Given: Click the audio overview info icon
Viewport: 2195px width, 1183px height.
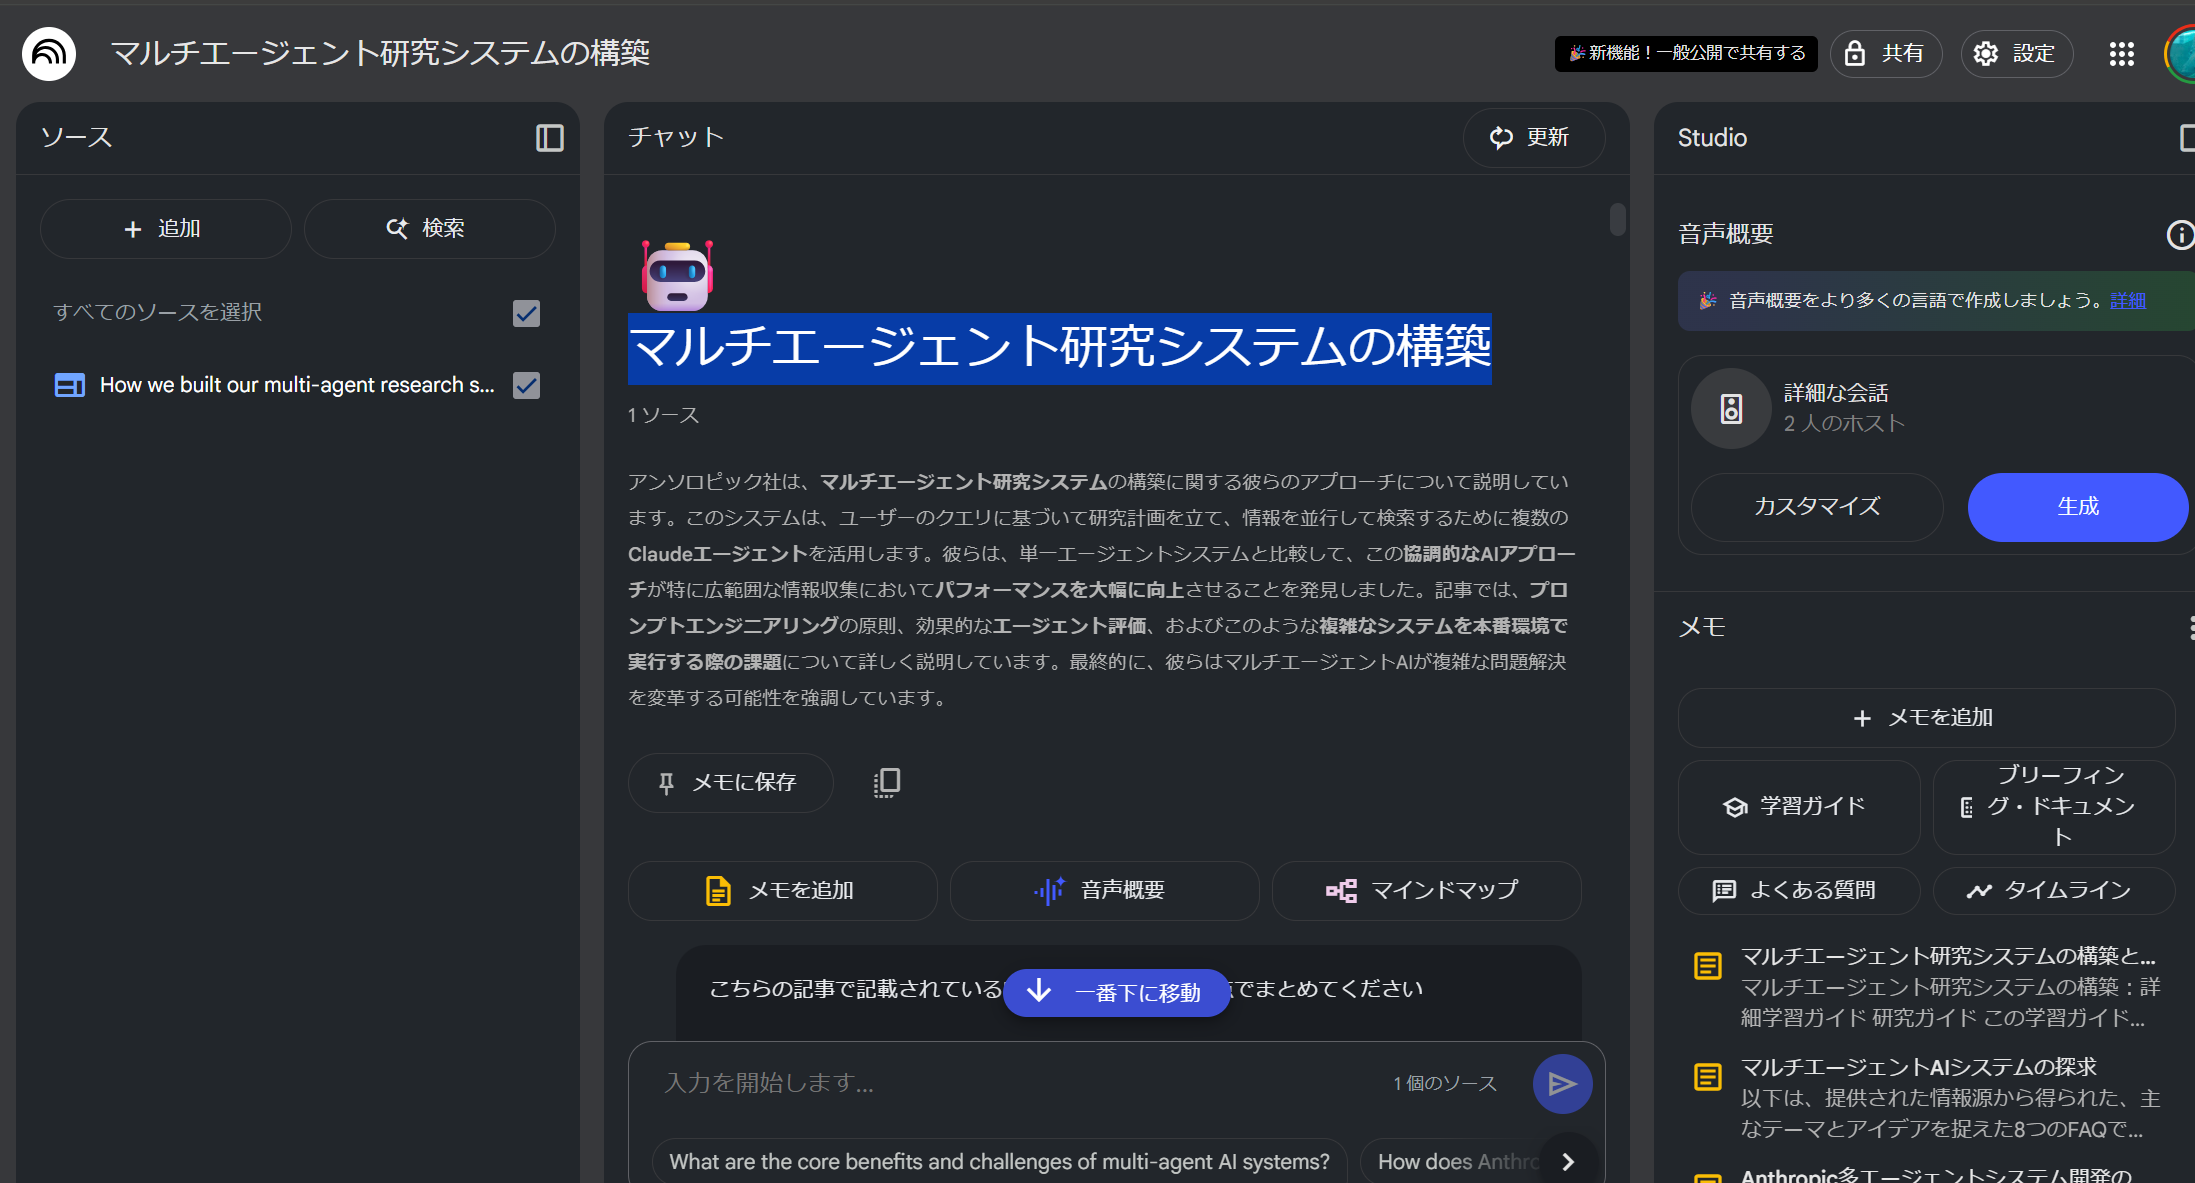Looking at the screenshot, I should 2179,235.
